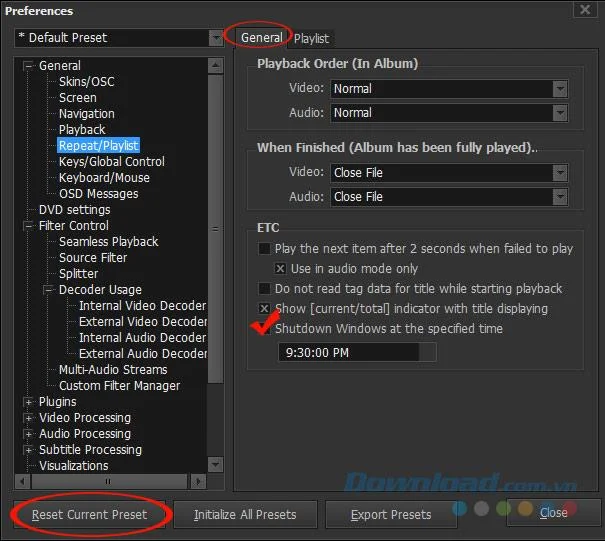Enable Do not read tag data option
This screenshot has width=605, height=541.
264,289
